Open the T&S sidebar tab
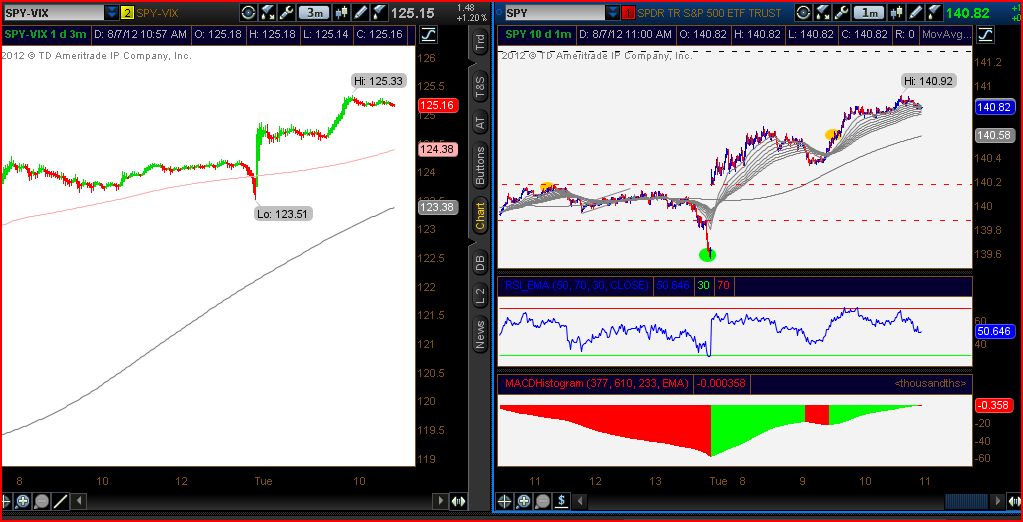 480,87
